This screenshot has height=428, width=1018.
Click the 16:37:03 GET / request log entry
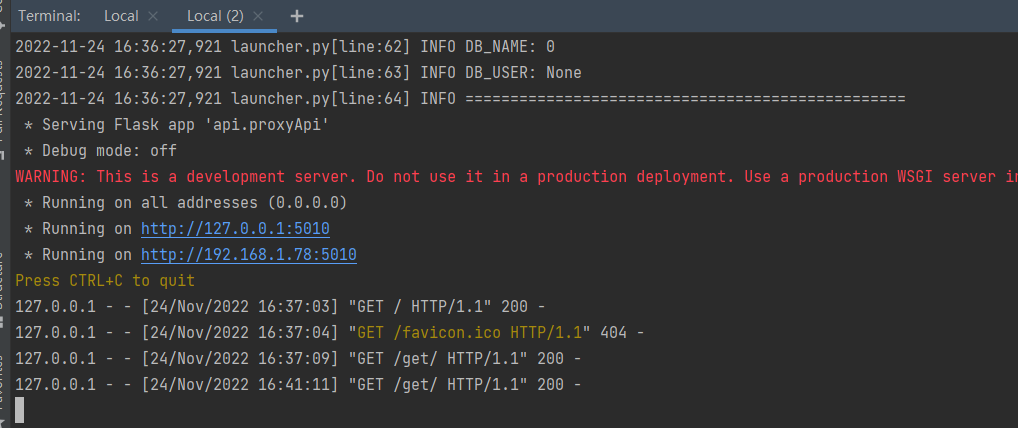click(280, 306)
